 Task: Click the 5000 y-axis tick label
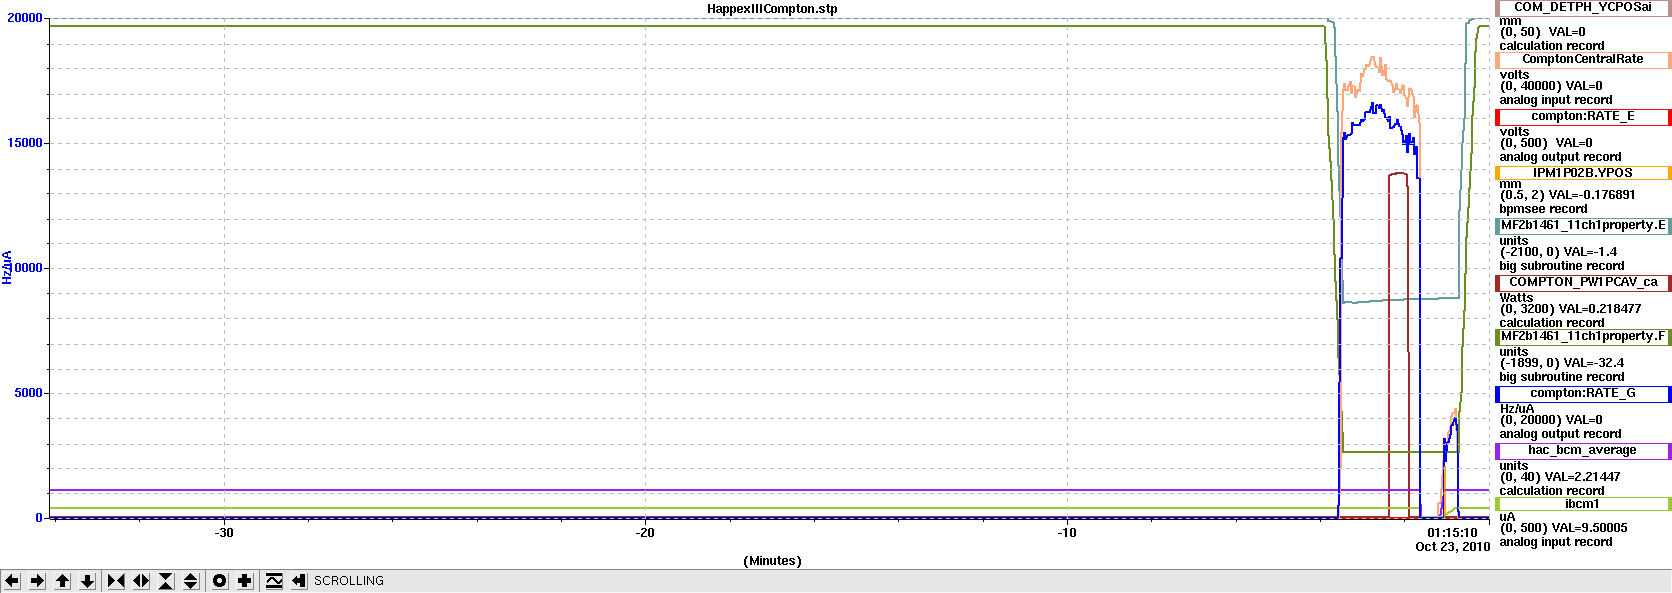pyautogui.click(x=28, y=393)
